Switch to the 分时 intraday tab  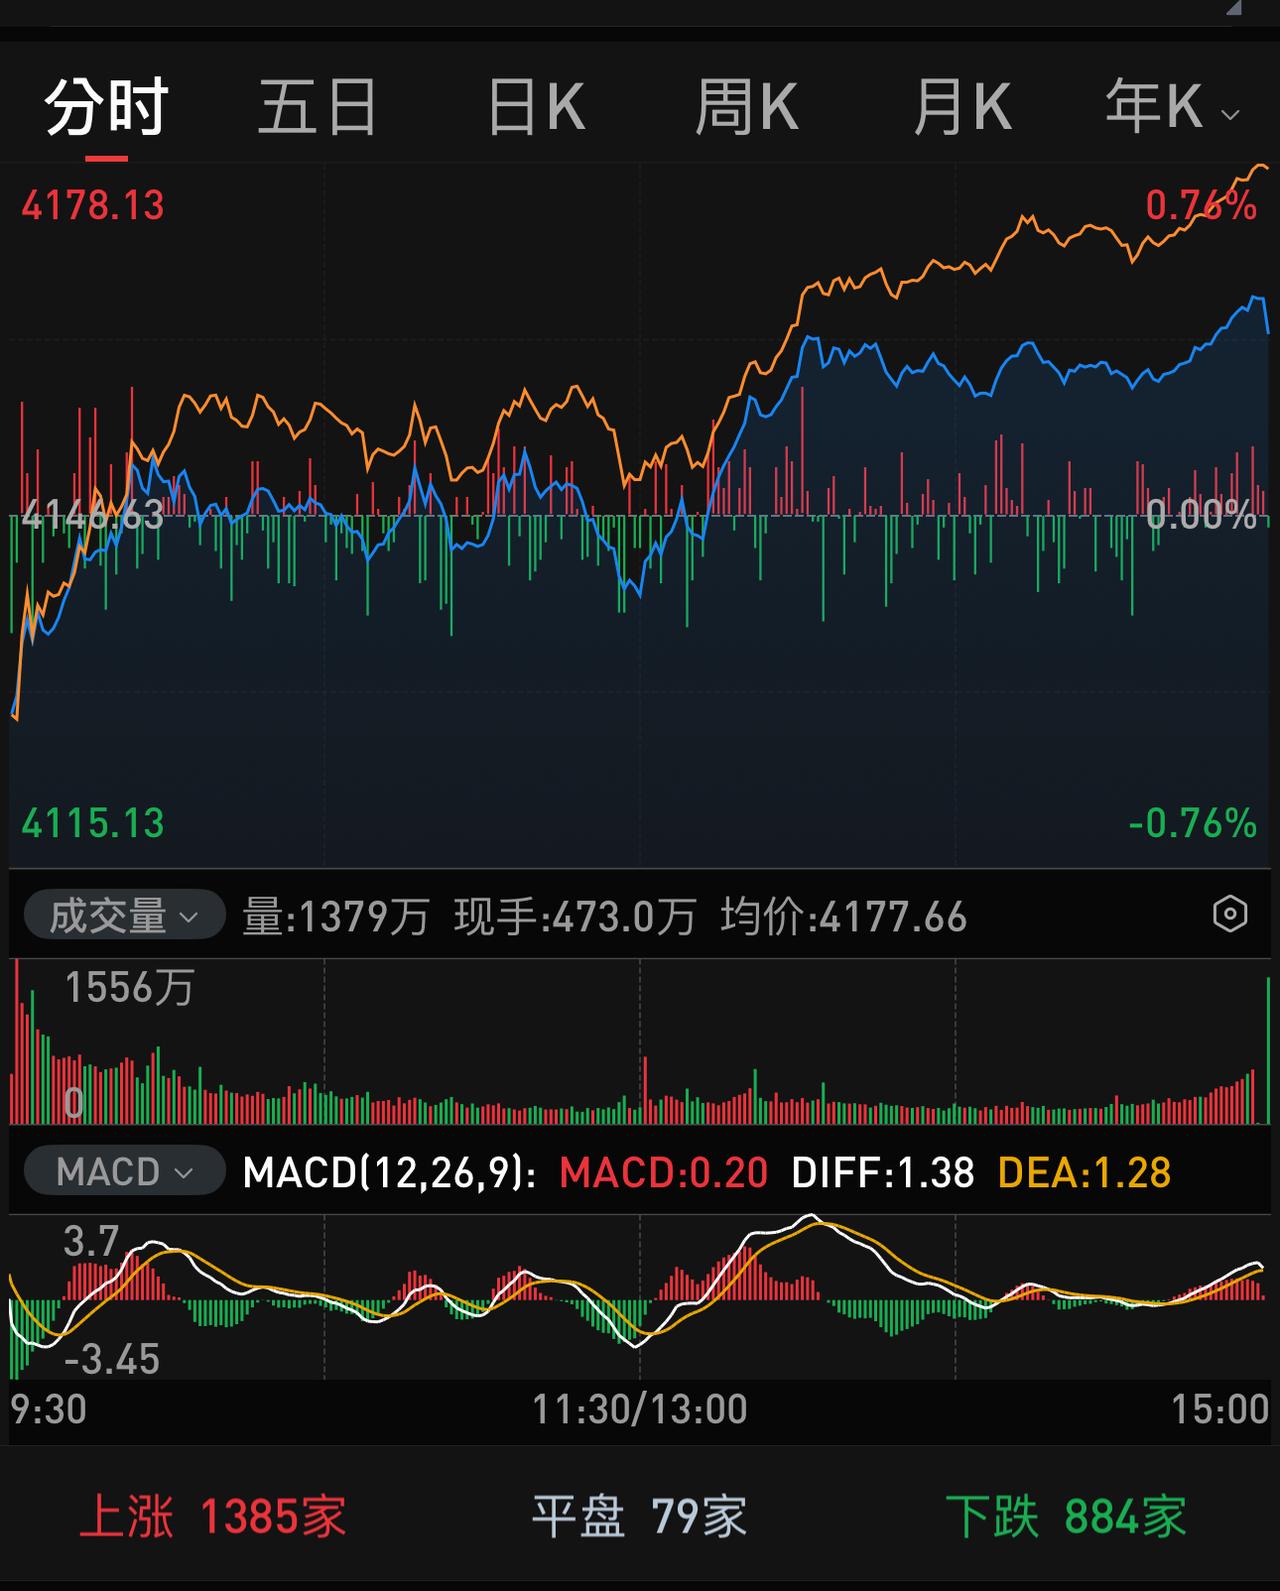click(x=106, y=107)
